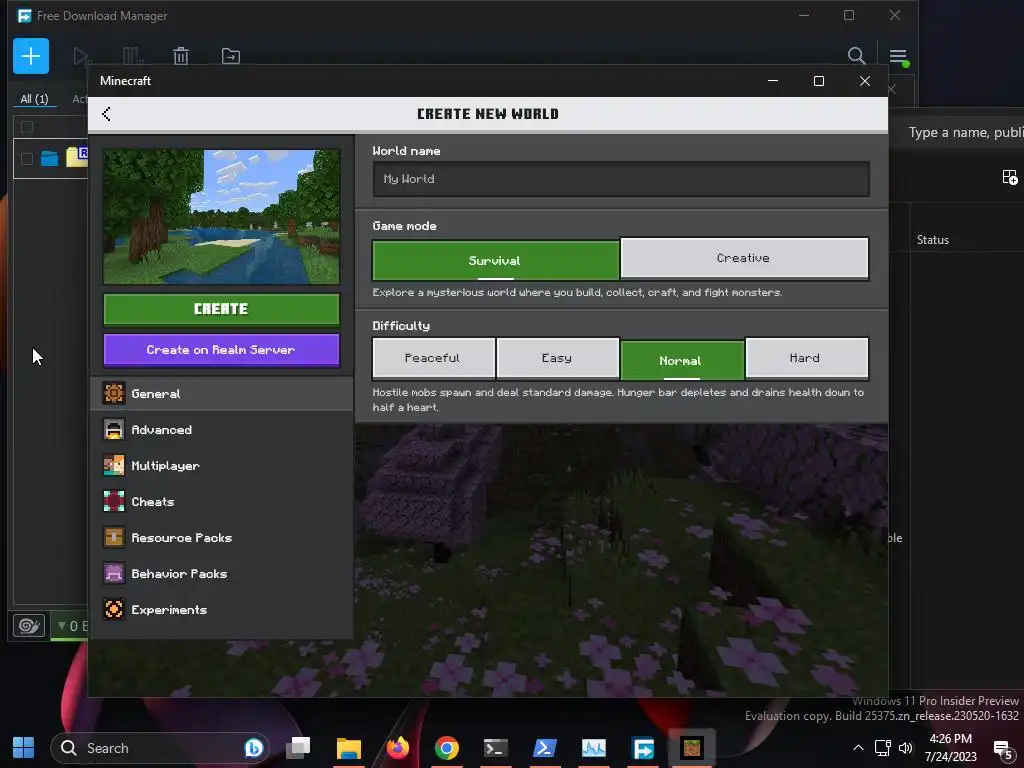Viewport: 1024px width, 768px height.
Task: Select Survival game mode
Action: pyautogui.click(x=495, y=260)
